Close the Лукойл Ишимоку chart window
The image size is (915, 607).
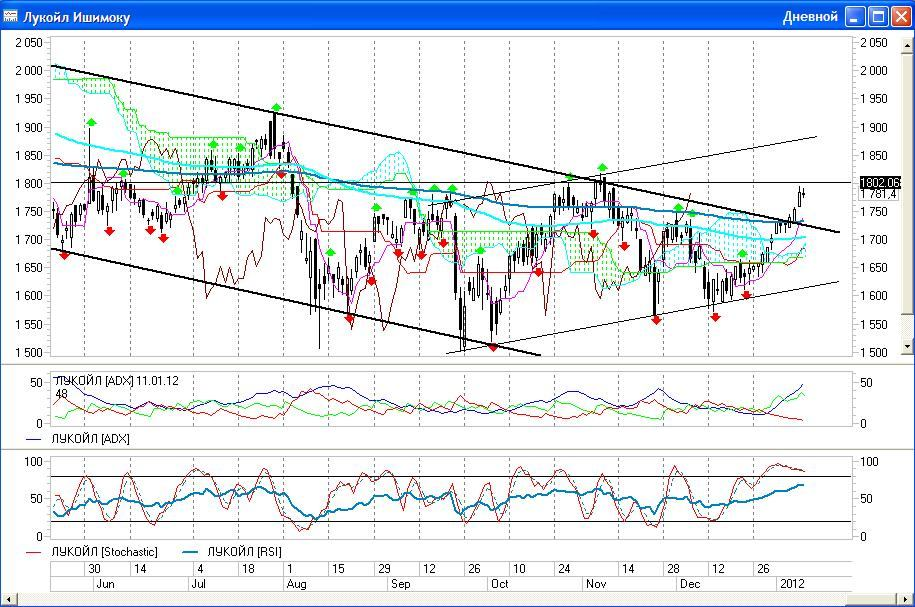point(901,16)
